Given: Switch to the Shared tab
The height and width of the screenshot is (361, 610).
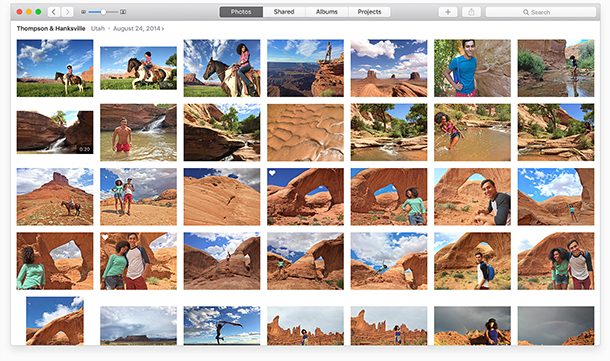Looking at the screenshot, I should click(284, 12).
